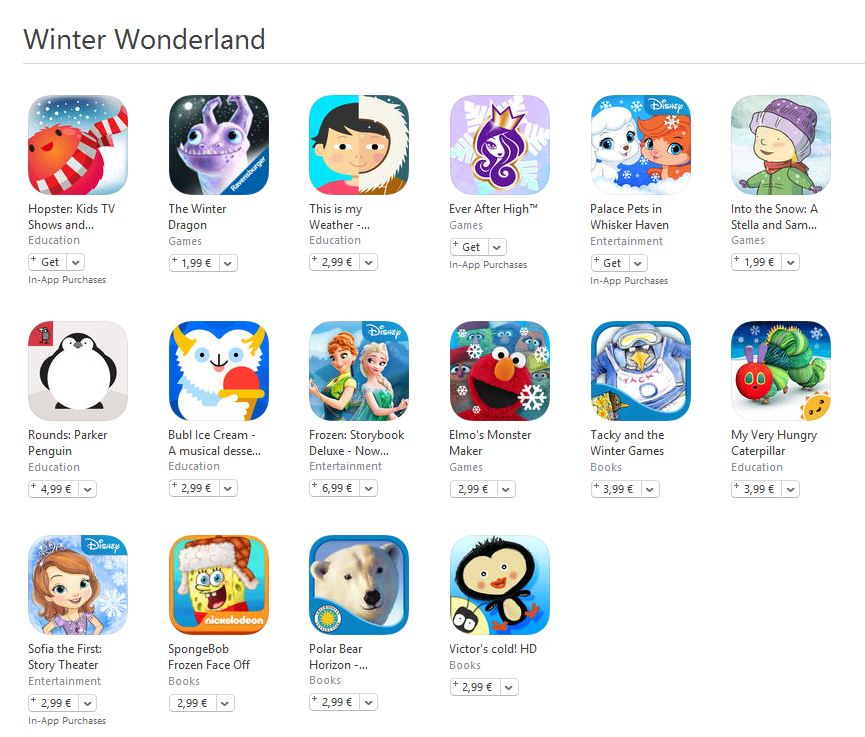This screenshot has width=865, height=737.
Task: Expand price dropdown for The Winter Dragon
Action: [x=228, y=263]
